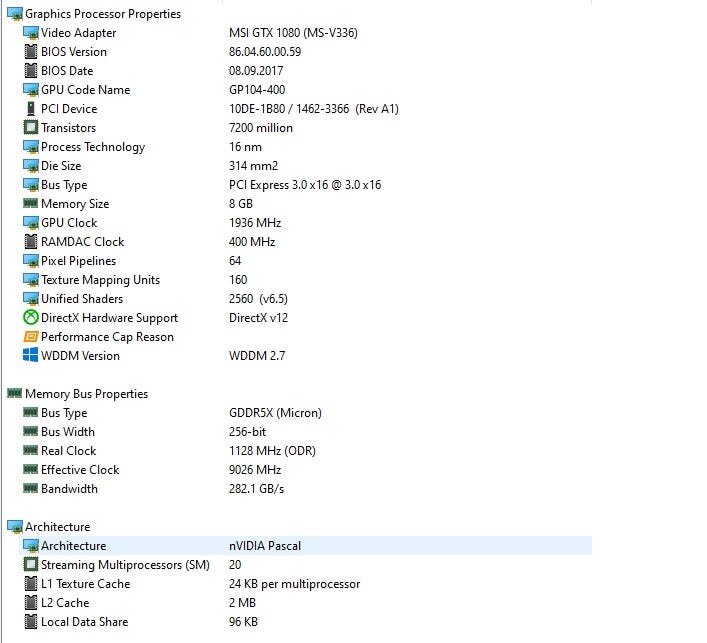Click the Pixel Pipelines value 64
This screenshot has height=643, width=707.
(235, 261)
